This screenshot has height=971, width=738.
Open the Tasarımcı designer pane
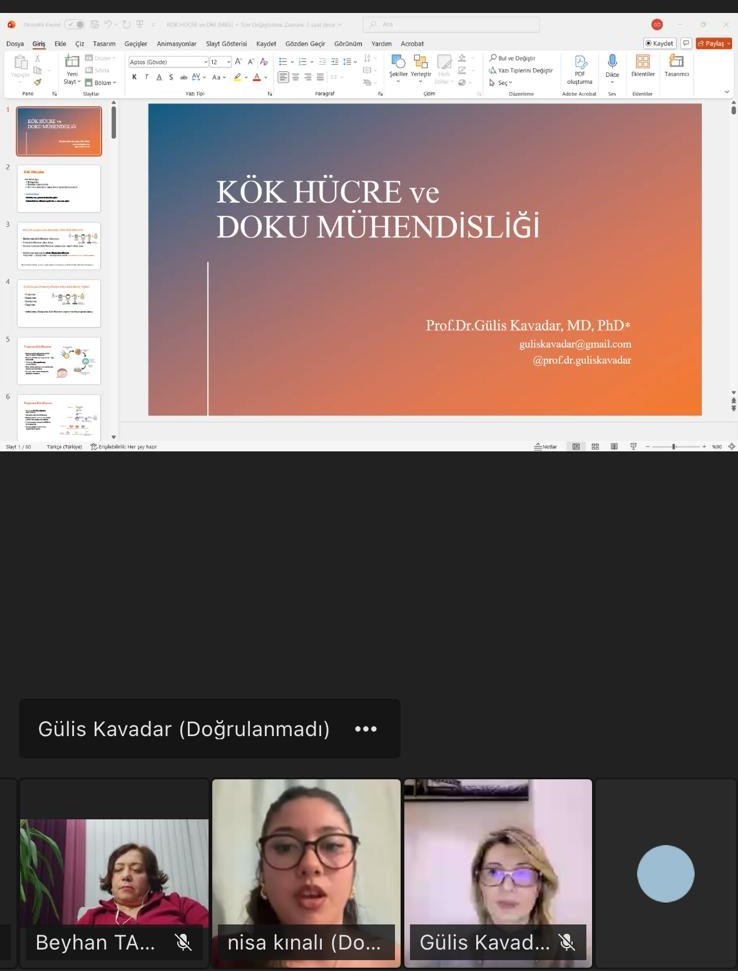click(676, 64)
